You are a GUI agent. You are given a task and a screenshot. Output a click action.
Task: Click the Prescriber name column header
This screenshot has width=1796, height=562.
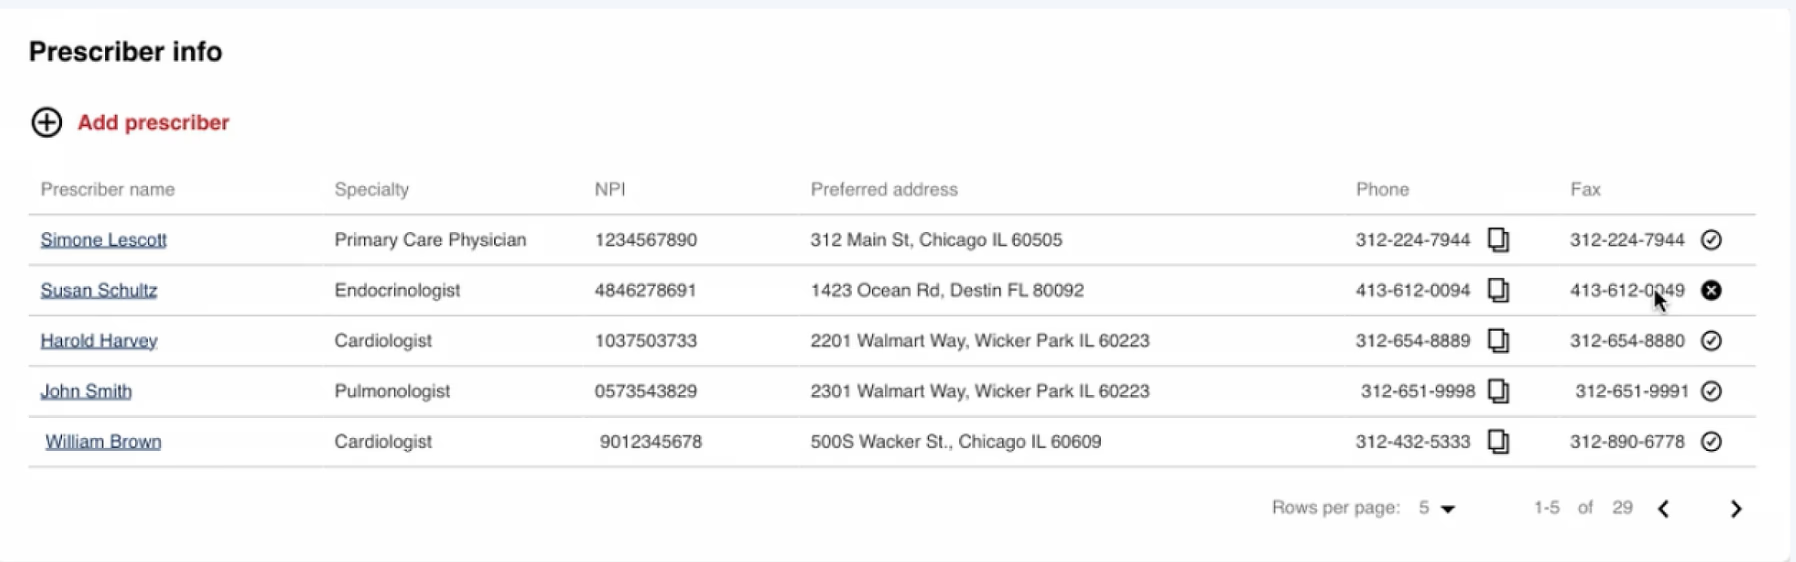point(107,189)
